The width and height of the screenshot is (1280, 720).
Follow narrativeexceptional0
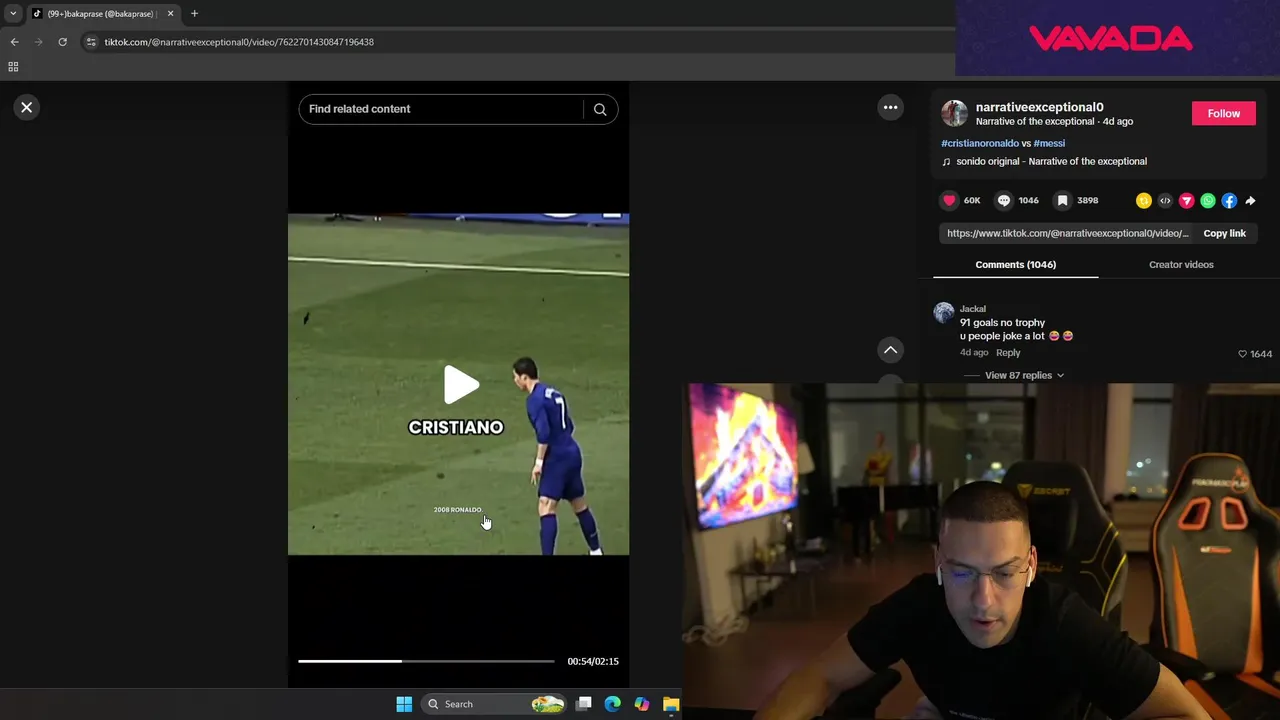[1223, 114]
